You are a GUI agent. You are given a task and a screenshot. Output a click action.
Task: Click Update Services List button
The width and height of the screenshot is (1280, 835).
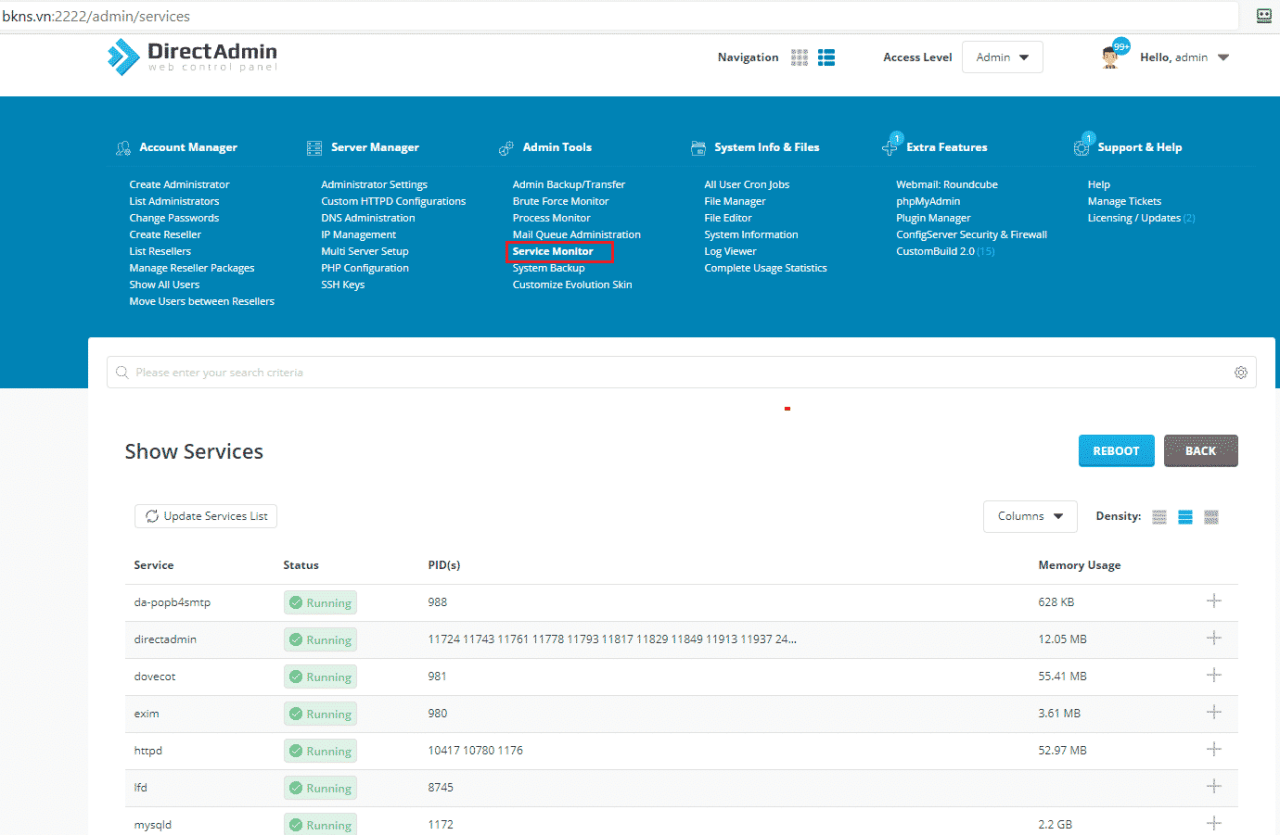[206, 516]
